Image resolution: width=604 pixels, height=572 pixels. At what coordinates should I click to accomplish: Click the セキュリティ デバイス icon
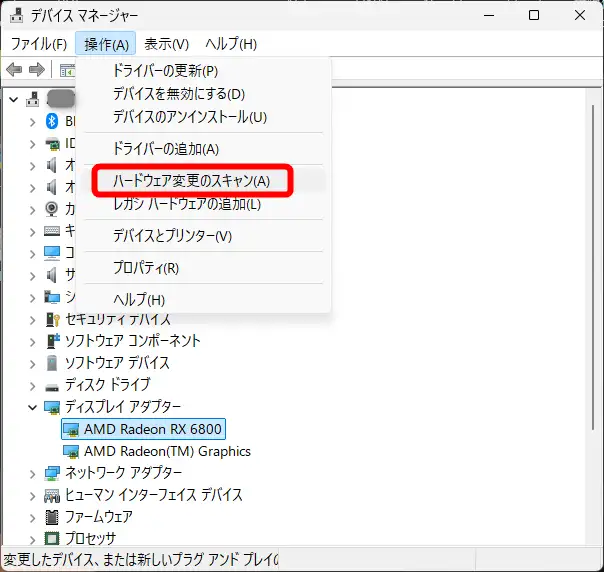(53, 319)
